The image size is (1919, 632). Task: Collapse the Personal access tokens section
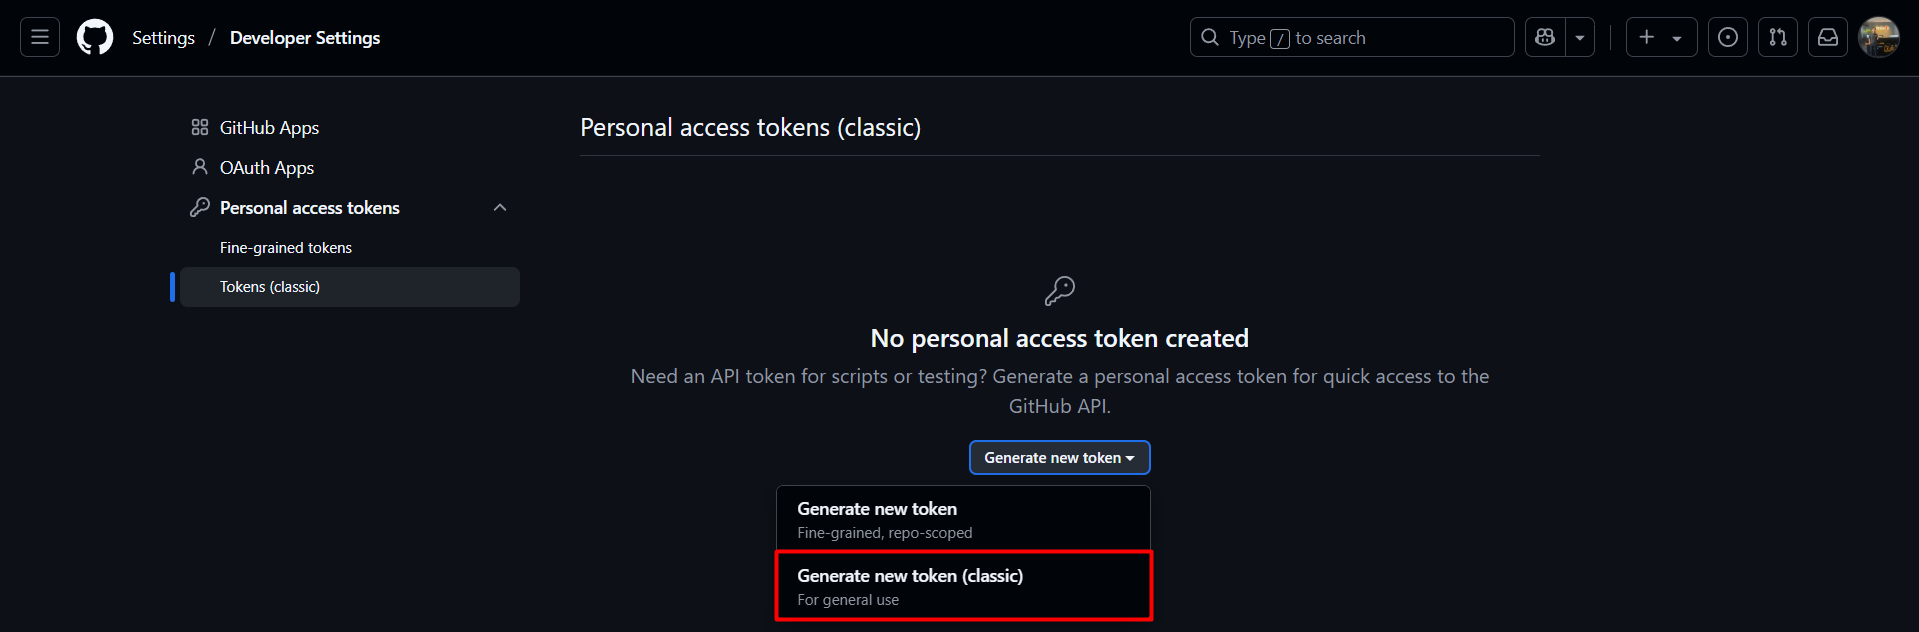pos(500,207)
